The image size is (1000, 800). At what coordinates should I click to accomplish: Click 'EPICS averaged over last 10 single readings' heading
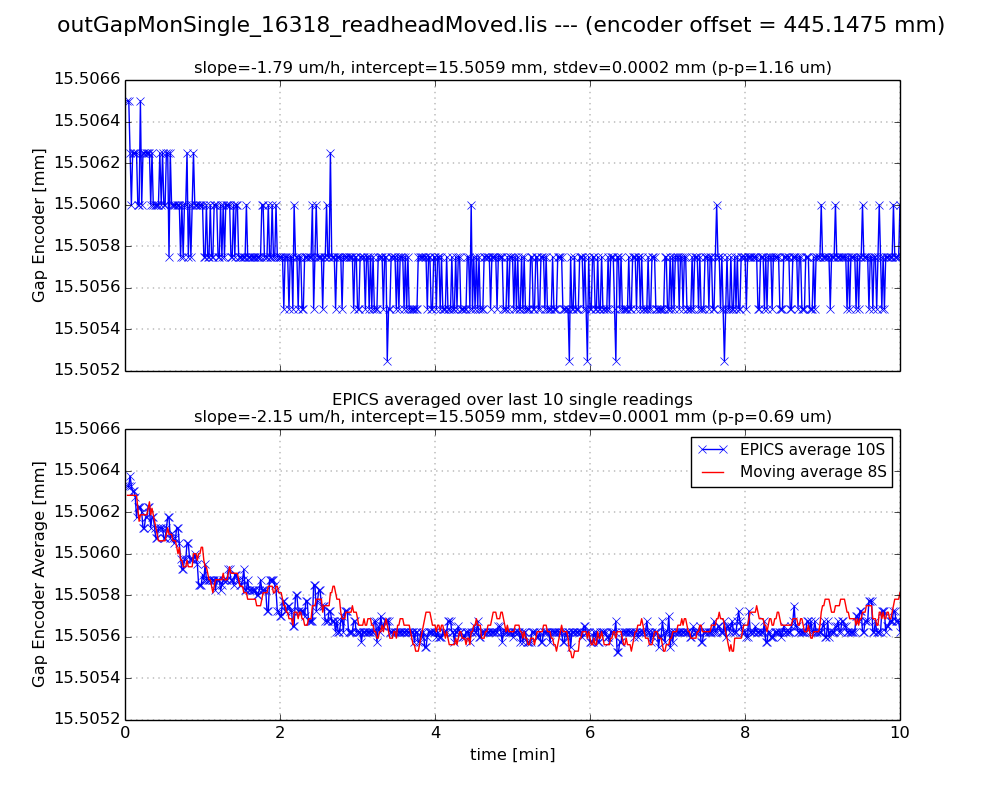(512, 400)
